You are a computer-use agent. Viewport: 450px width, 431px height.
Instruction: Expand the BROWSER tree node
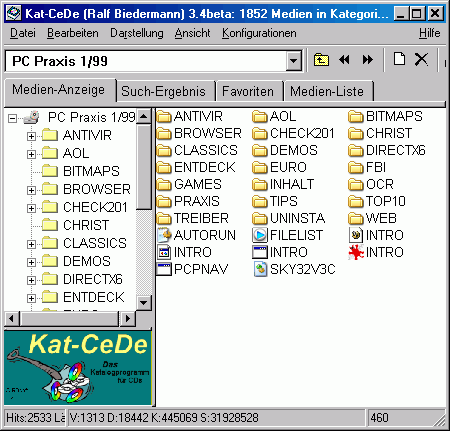(x=31, y=190)
